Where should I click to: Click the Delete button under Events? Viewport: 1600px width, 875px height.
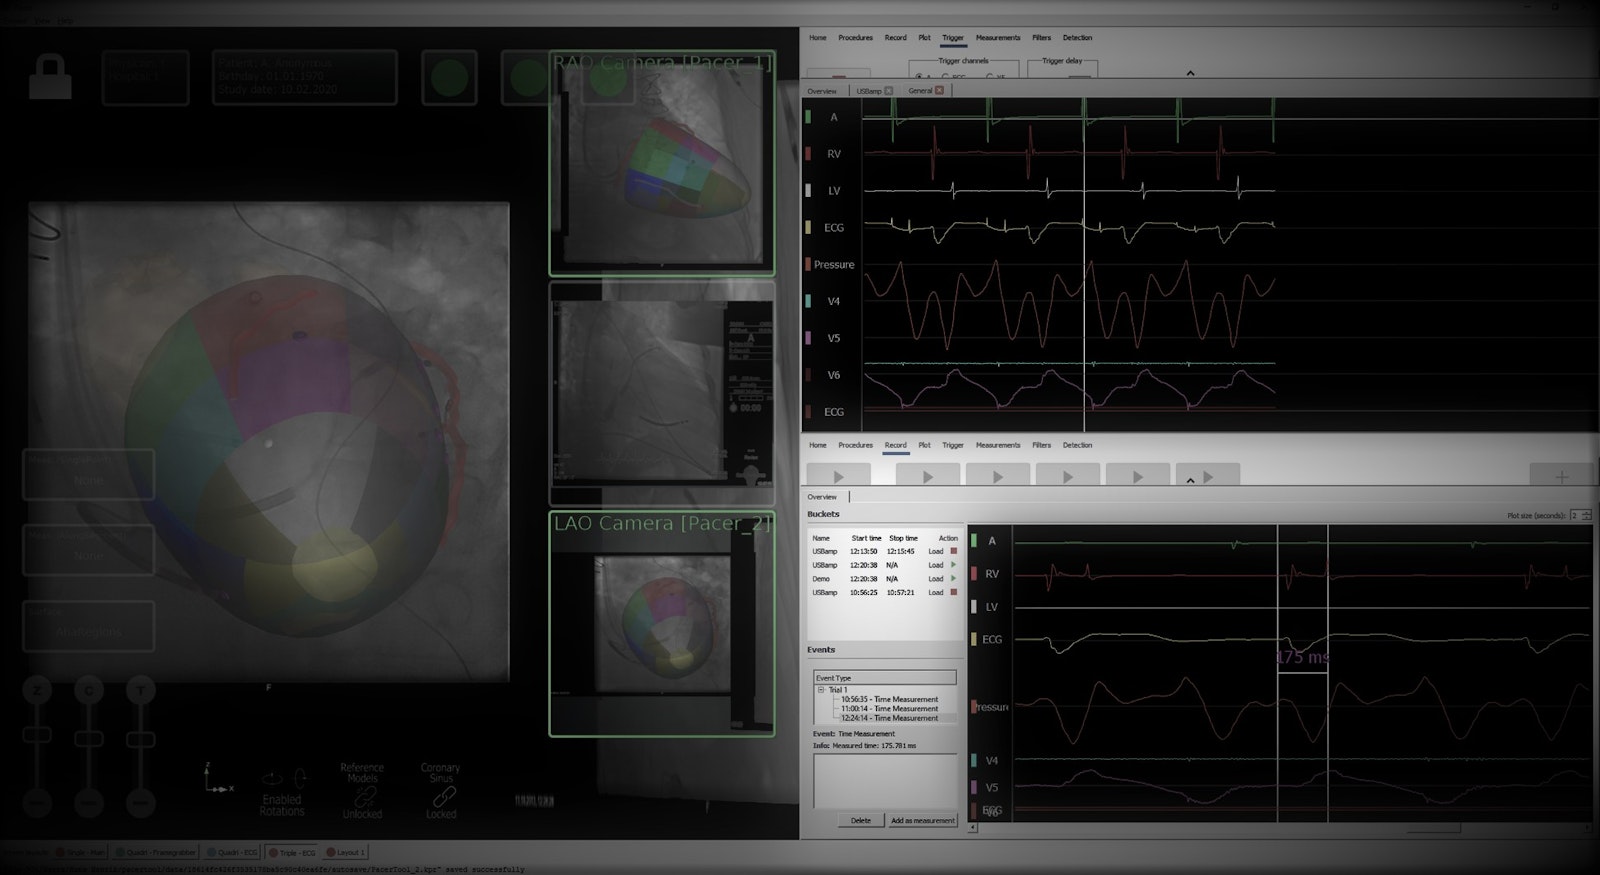(x=860, y=820)
